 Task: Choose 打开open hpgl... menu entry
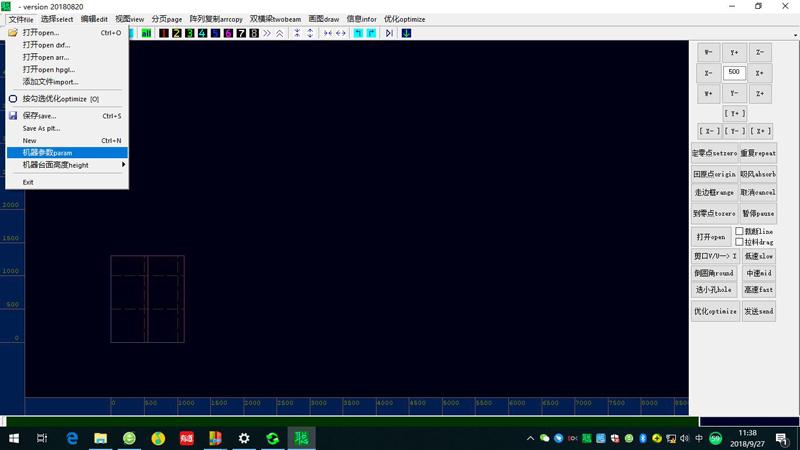pos(67,69)
